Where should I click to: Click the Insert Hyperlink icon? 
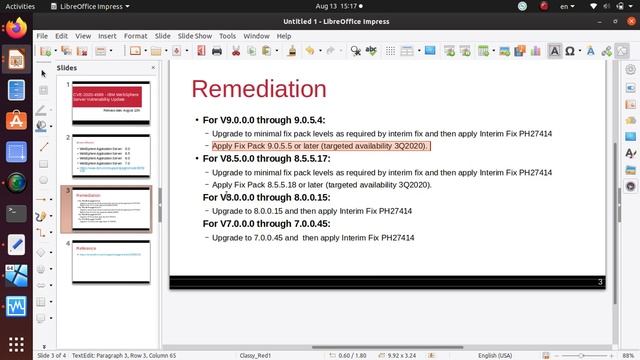coord(607,51)
